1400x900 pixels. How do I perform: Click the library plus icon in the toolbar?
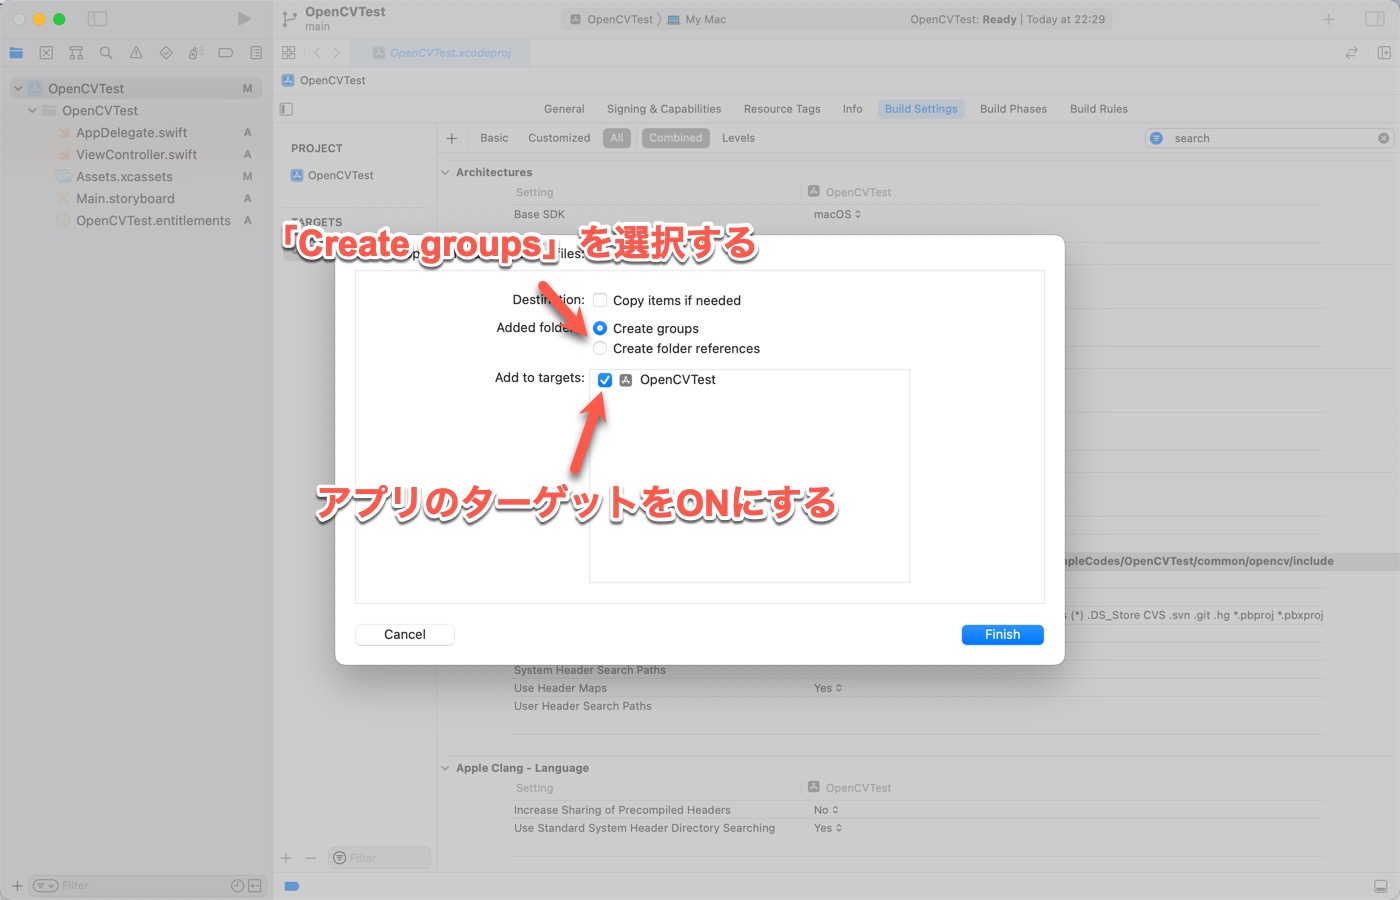(x=1329, y=19)
